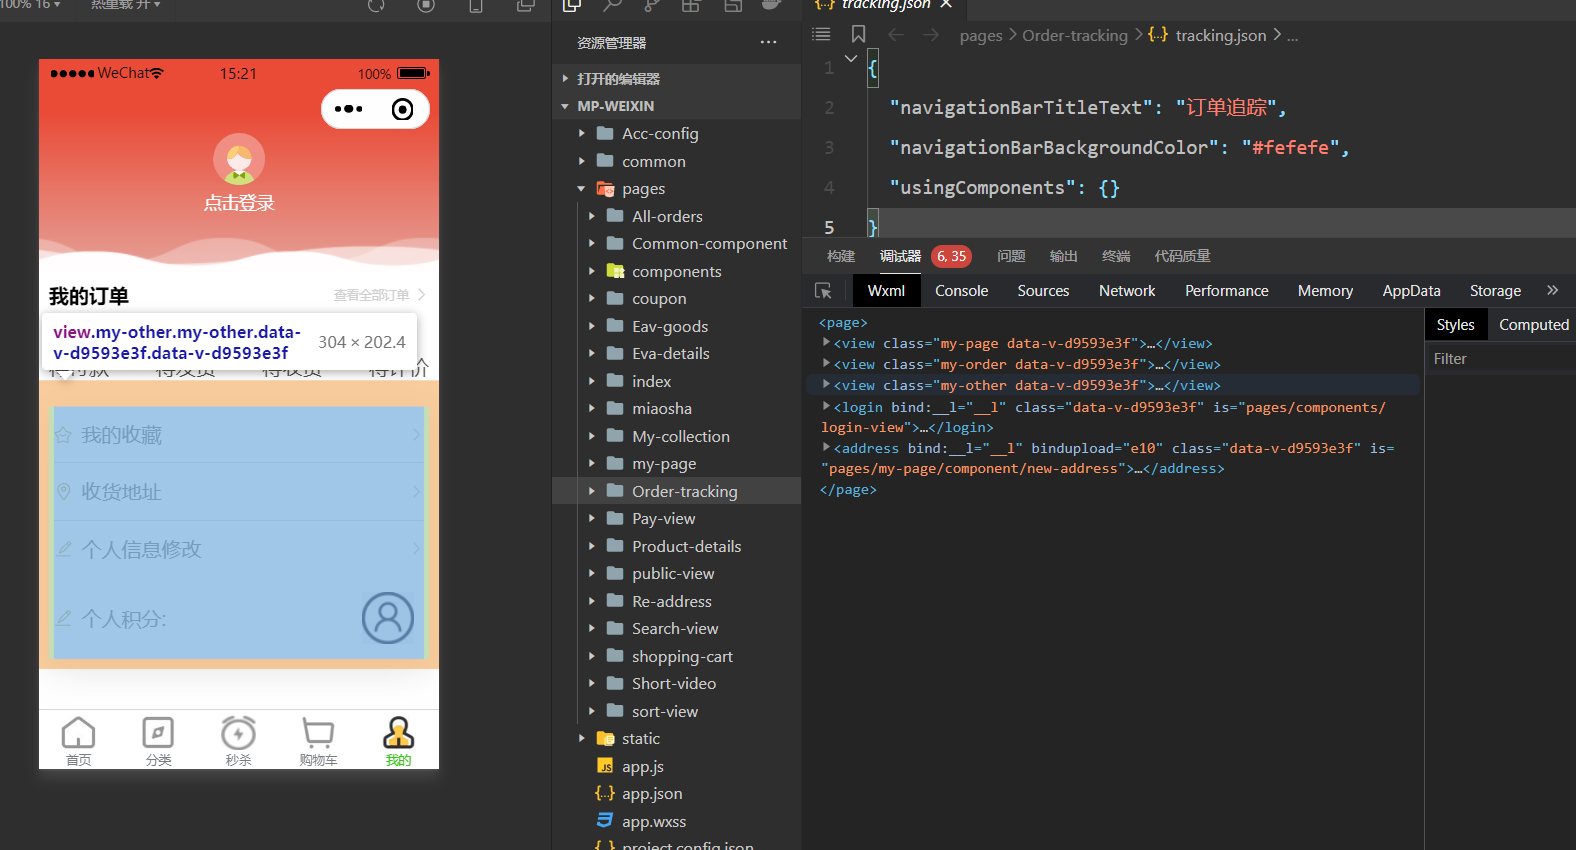Image resolution: width=1576 pixels, height=850 pixels.
Task: Expand the my-page view node in Wxml
Action: point(826,343)
